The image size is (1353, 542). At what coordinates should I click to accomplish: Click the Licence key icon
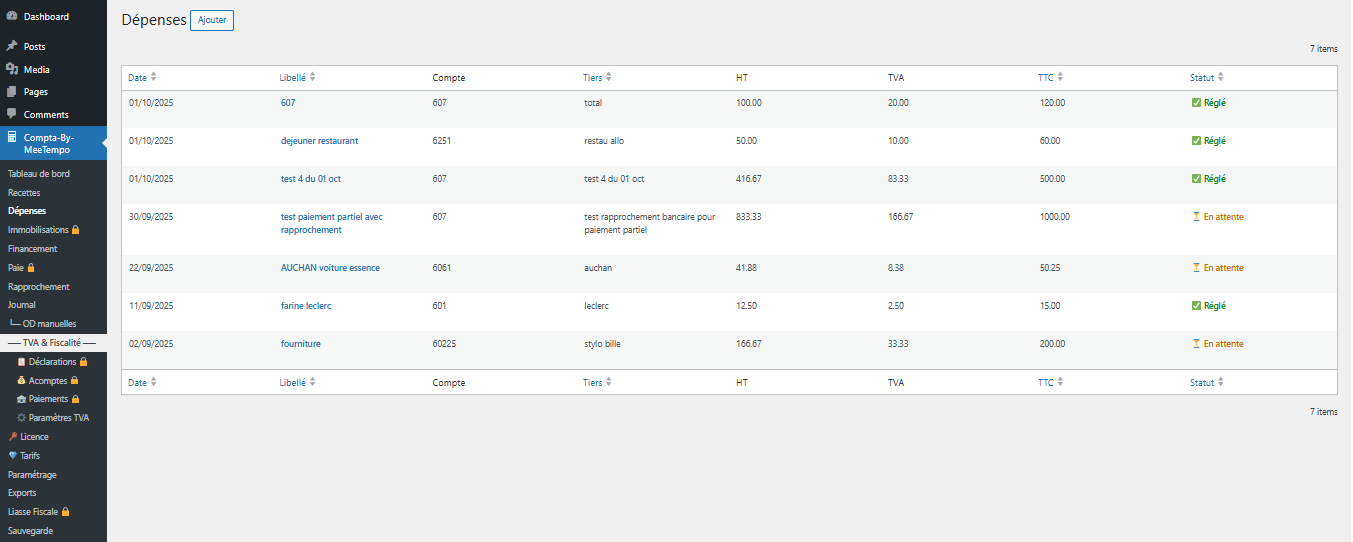point(12,437)
